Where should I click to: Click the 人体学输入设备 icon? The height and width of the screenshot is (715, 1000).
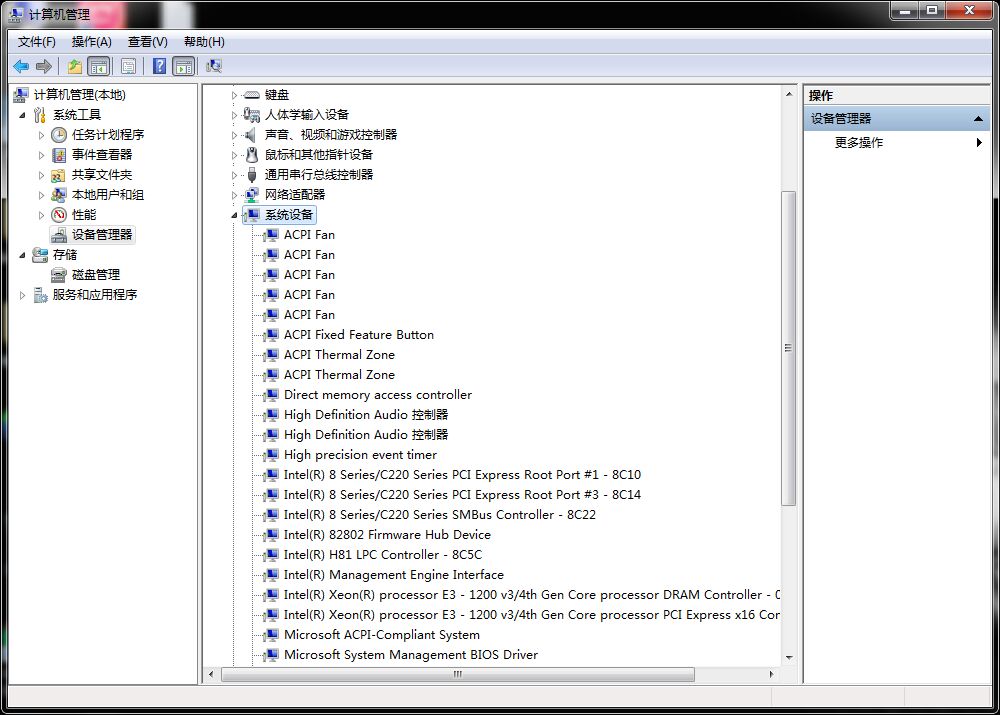pyautogui.click(x=252, y=115)
